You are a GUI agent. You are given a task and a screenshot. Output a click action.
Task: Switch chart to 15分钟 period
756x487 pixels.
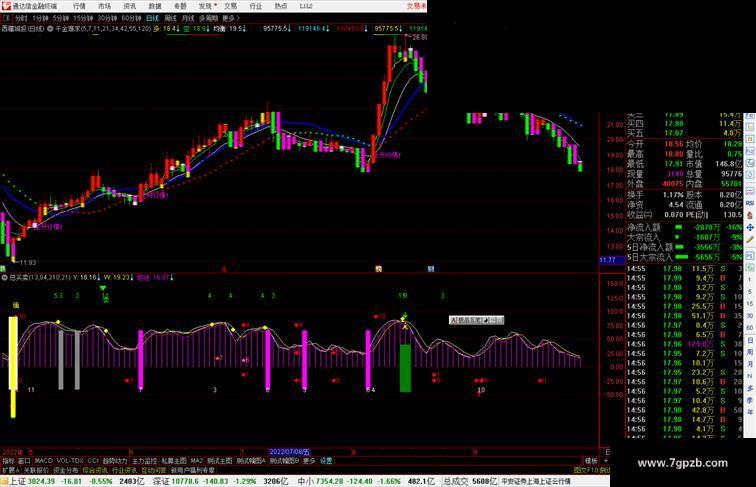tap(83, 18)
